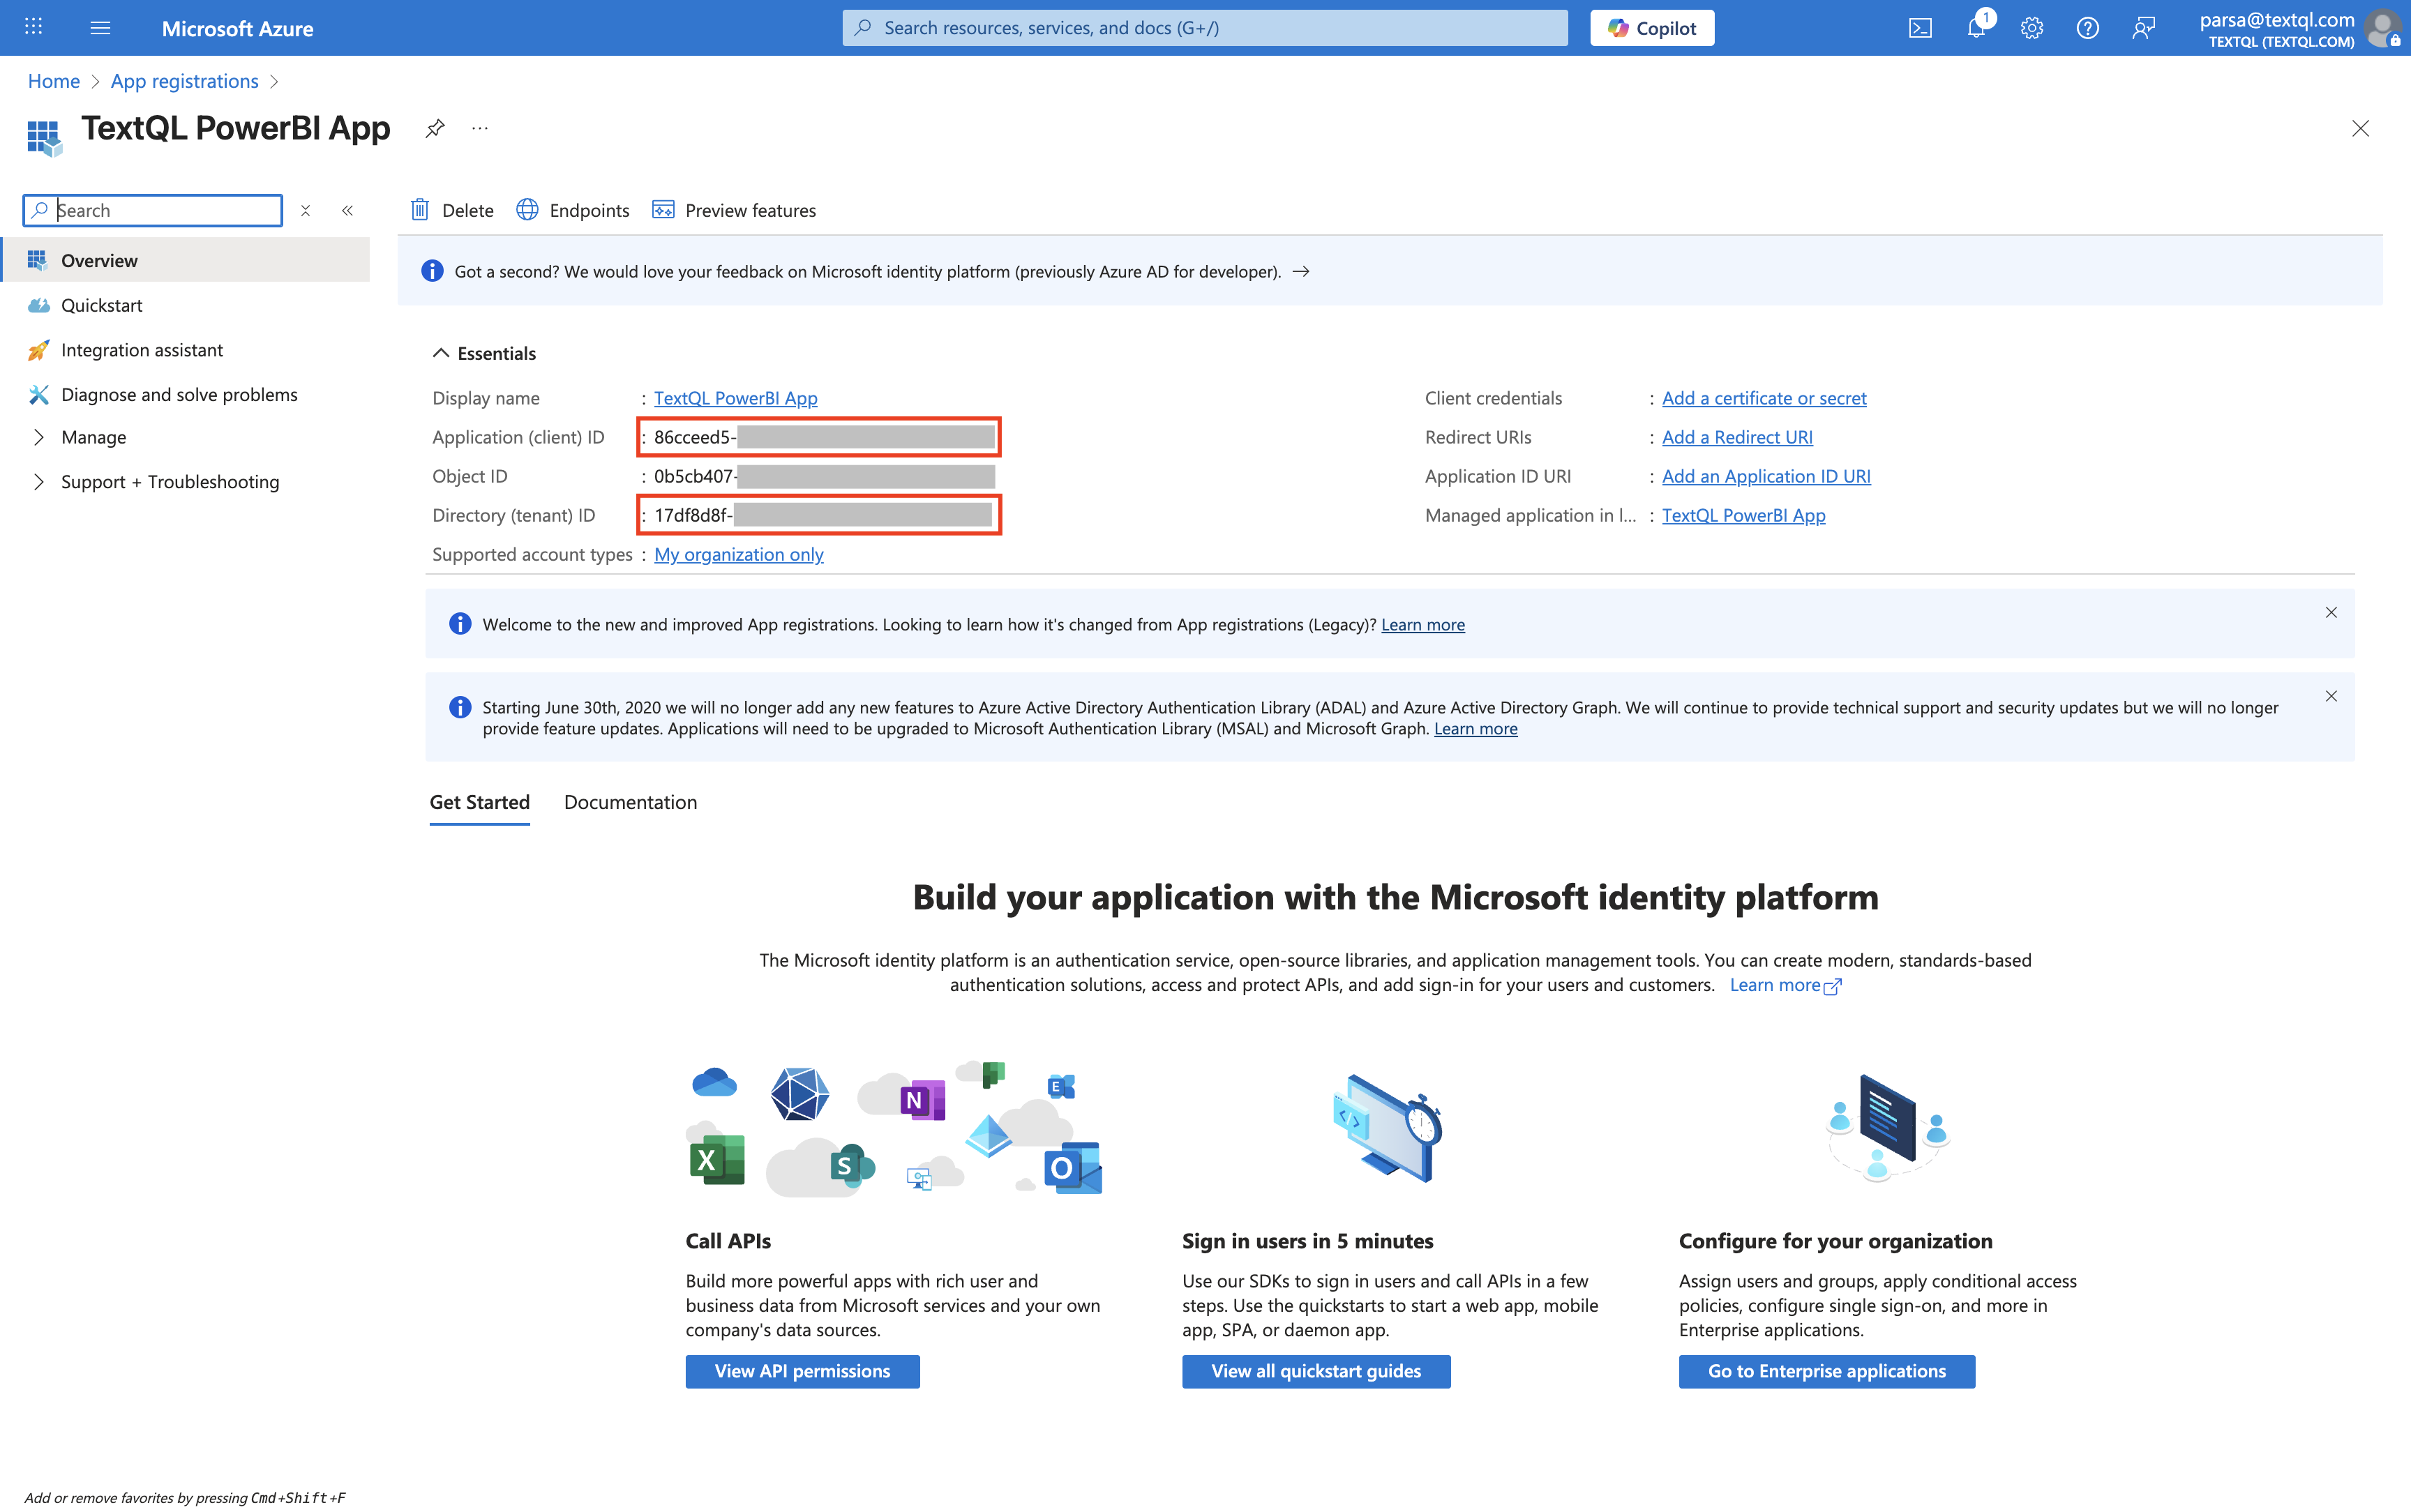Open the Cloud Shell icon in header
The image size is (2411, 1512).
pyautogui.click(x=1920, y=28)
